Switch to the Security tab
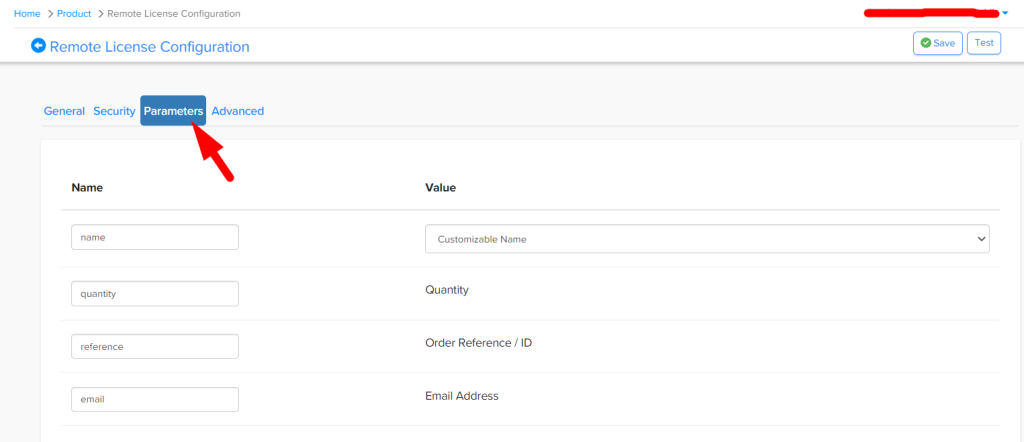The height and width of the screenshot is (442, 1024). (114, 111)
